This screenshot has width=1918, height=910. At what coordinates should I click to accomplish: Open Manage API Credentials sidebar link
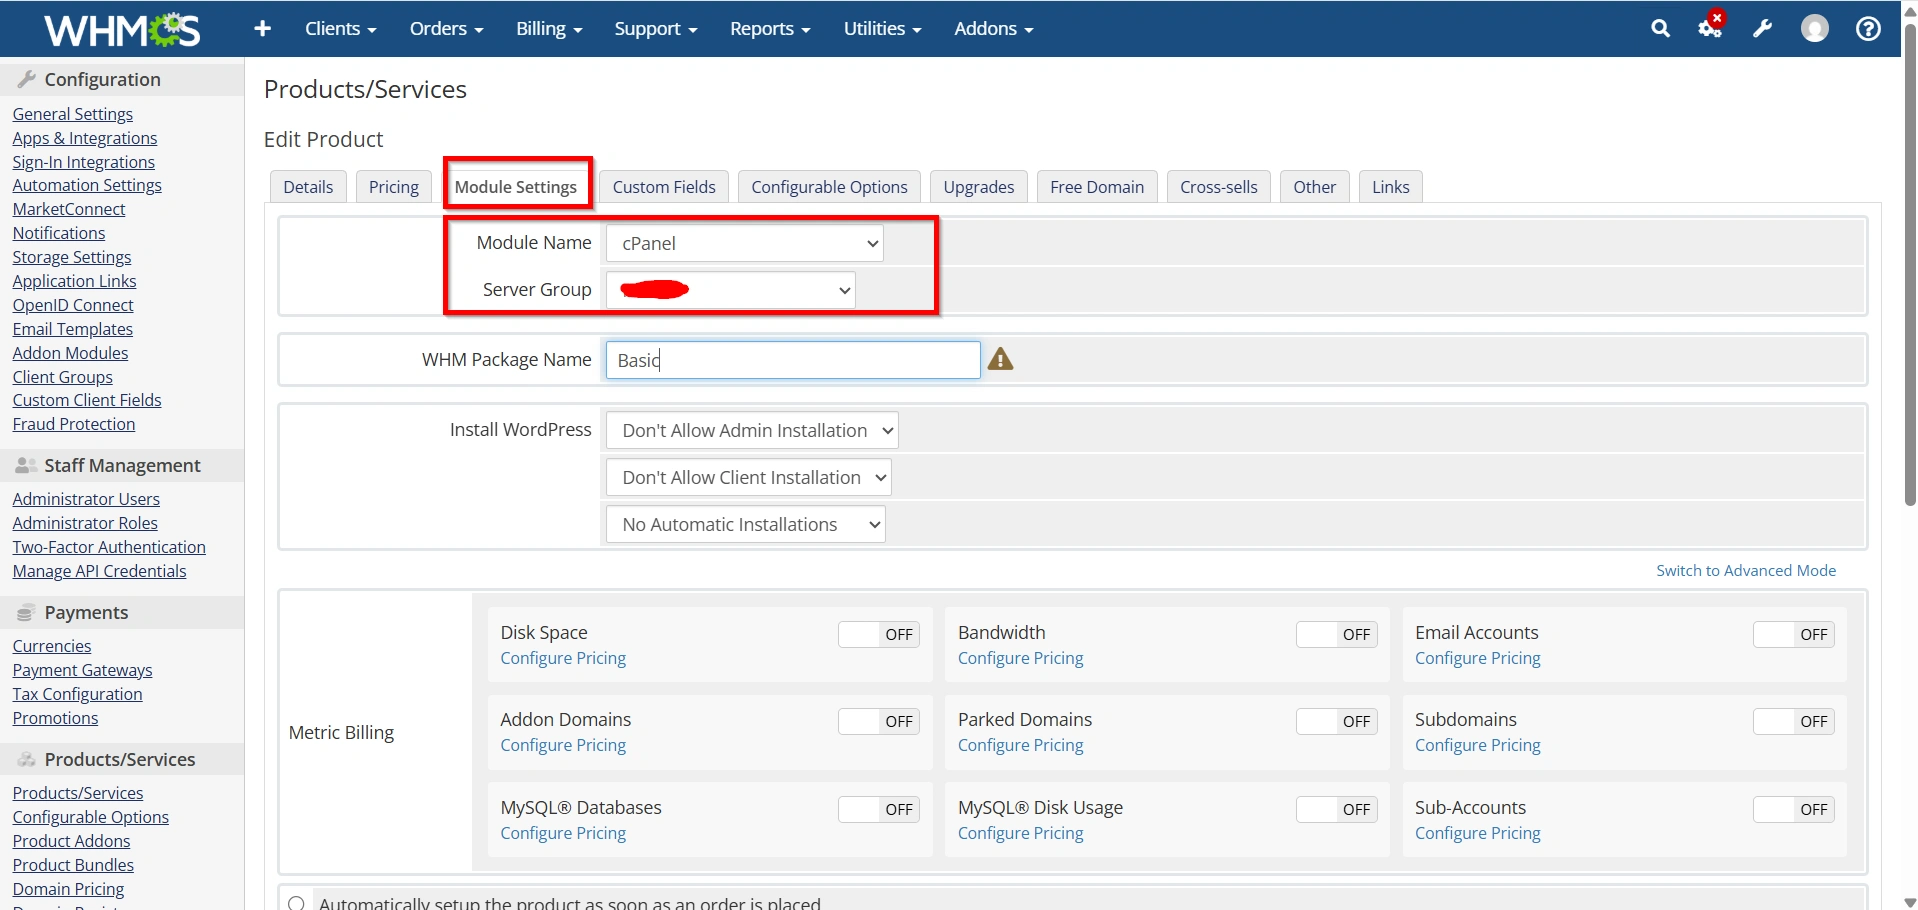pos(100,571)
